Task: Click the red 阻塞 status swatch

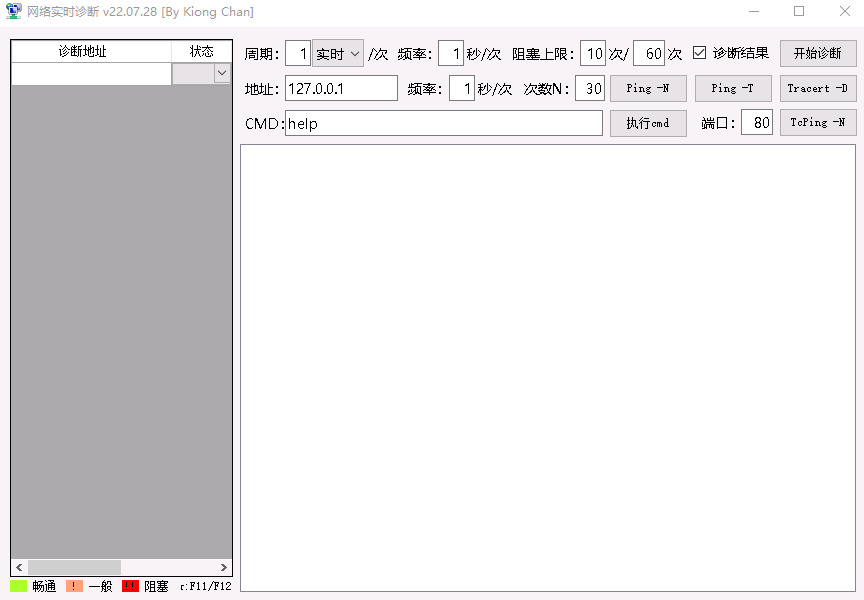Action: [131, 586]
